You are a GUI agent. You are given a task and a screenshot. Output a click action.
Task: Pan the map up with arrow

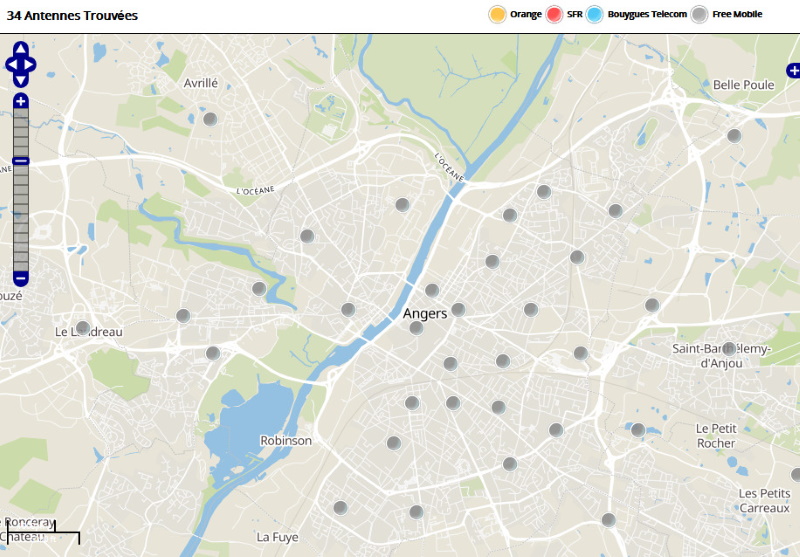[21, 48]
